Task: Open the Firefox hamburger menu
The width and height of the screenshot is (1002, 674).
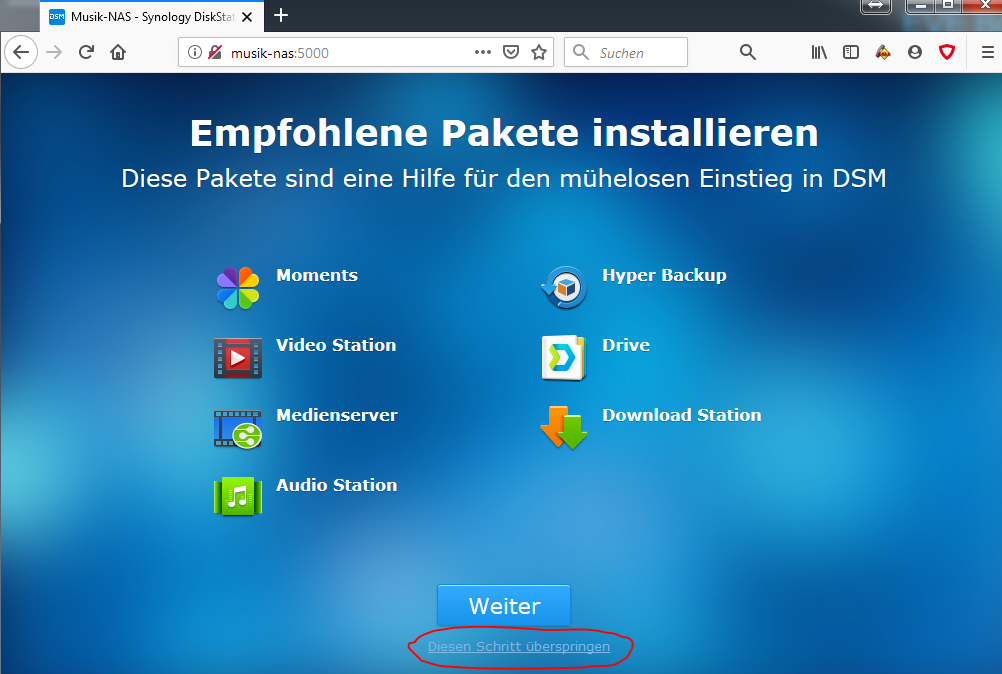Action: click(x=988, y=52)
